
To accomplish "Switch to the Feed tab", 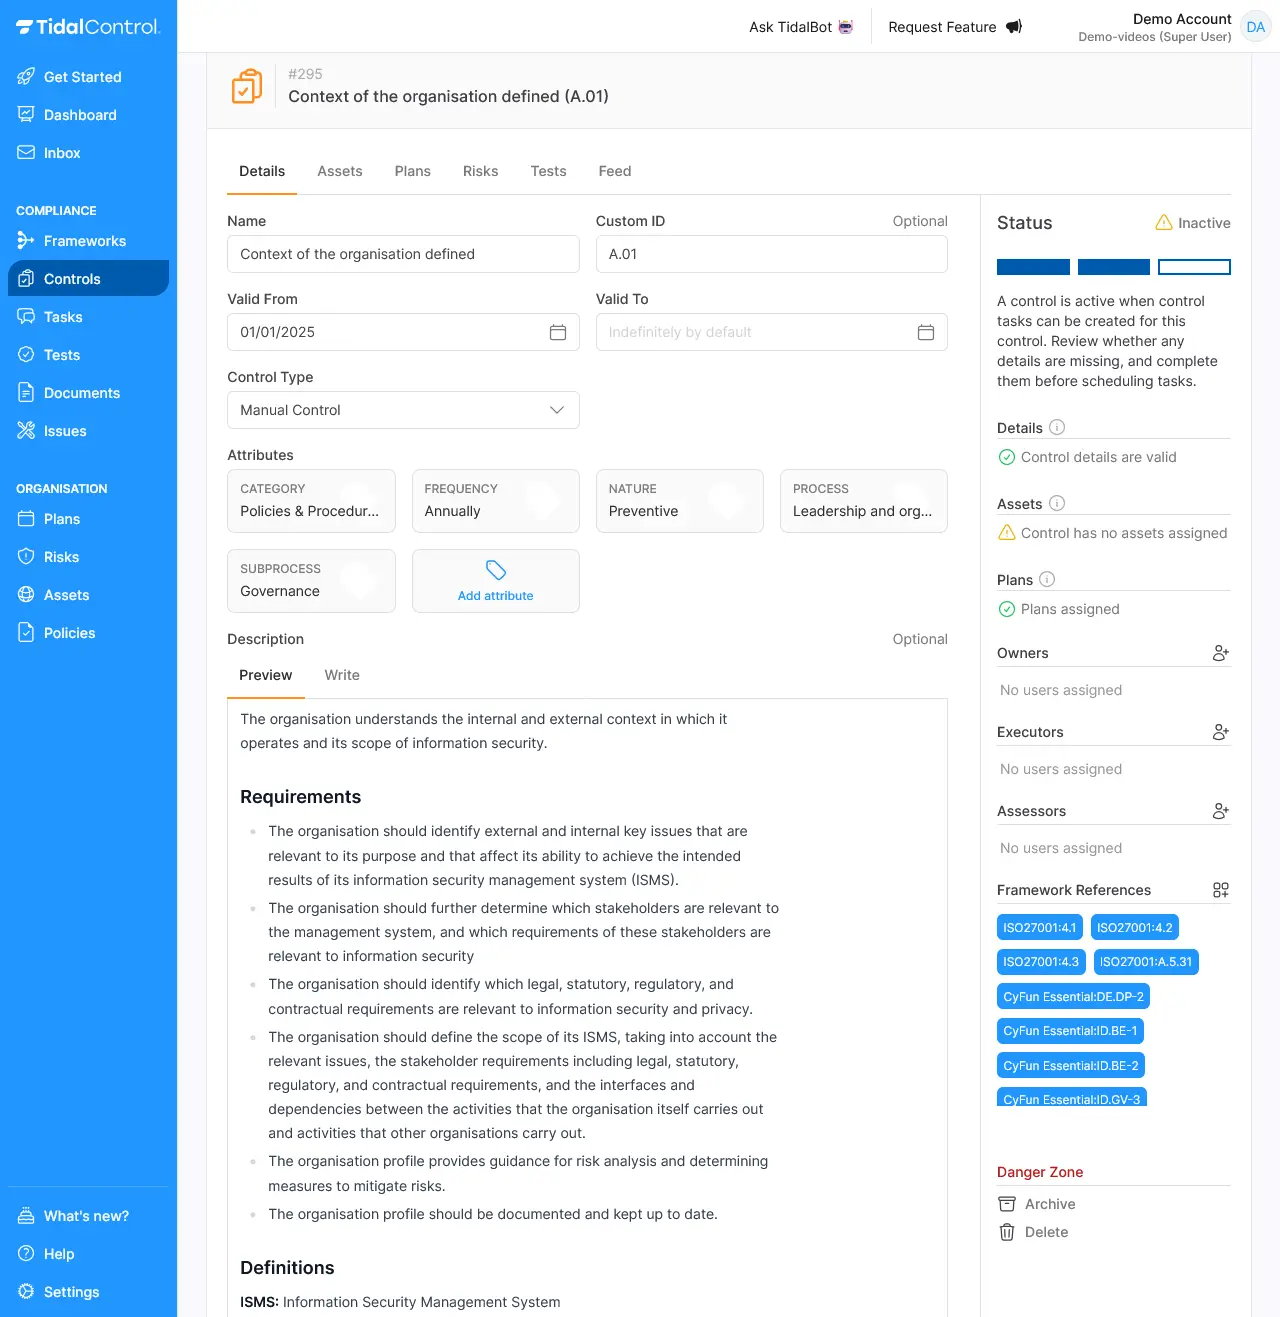I will coord(615,171).
